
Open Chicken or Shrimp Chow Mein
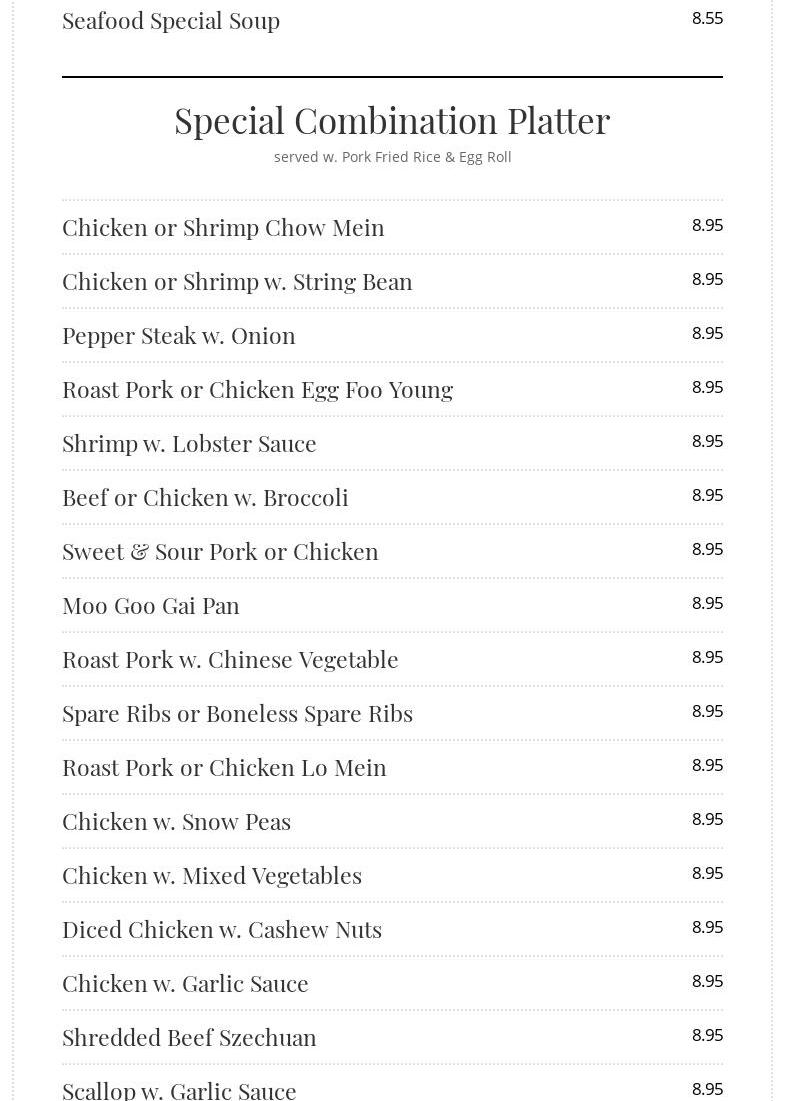(223, 227)
